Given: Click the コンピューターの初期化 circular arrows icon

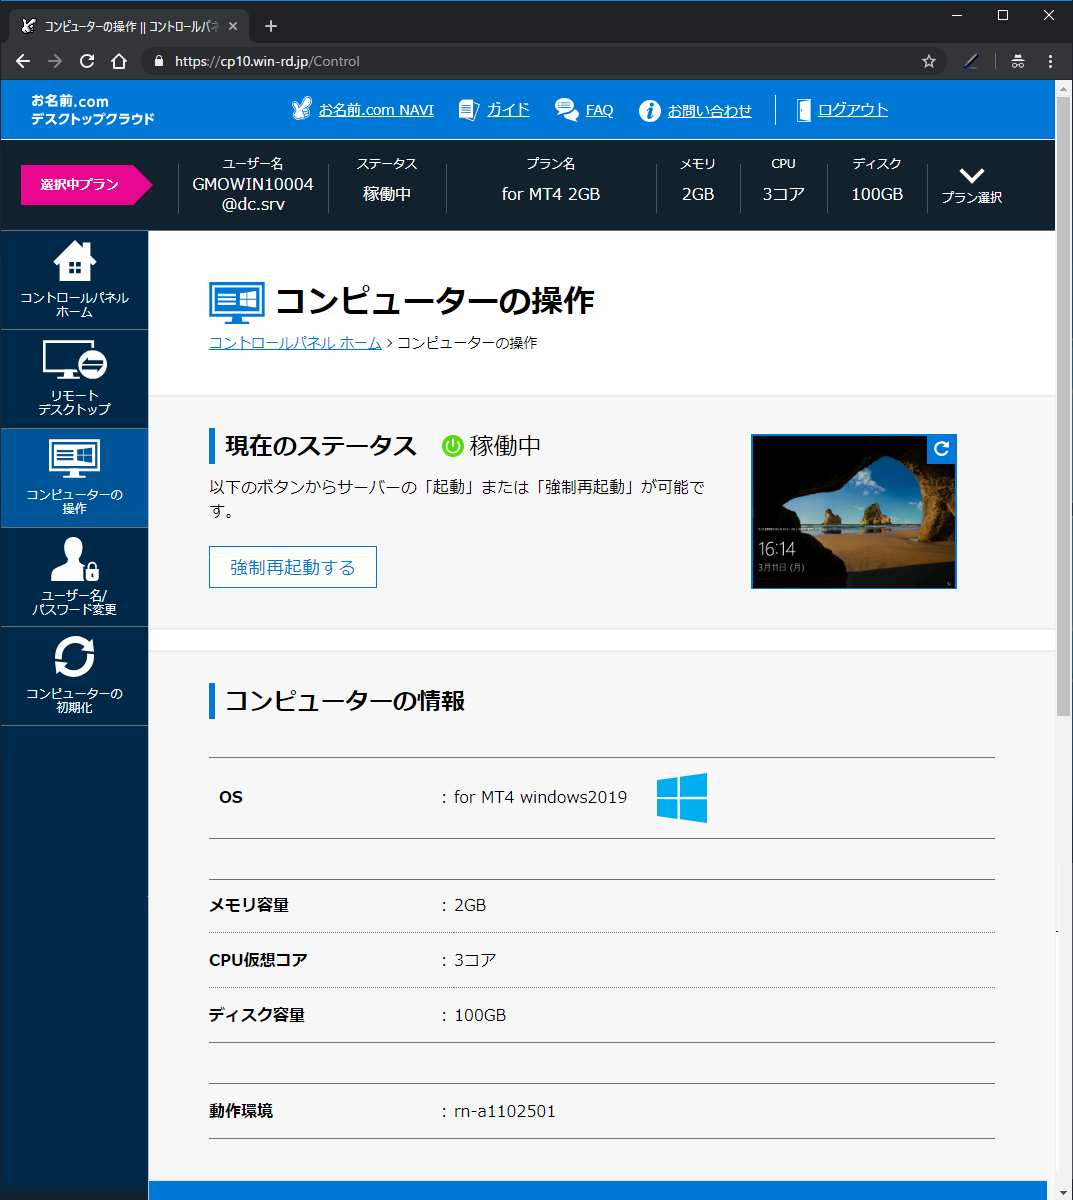Looking at the screenshot, I should (74, 658).
